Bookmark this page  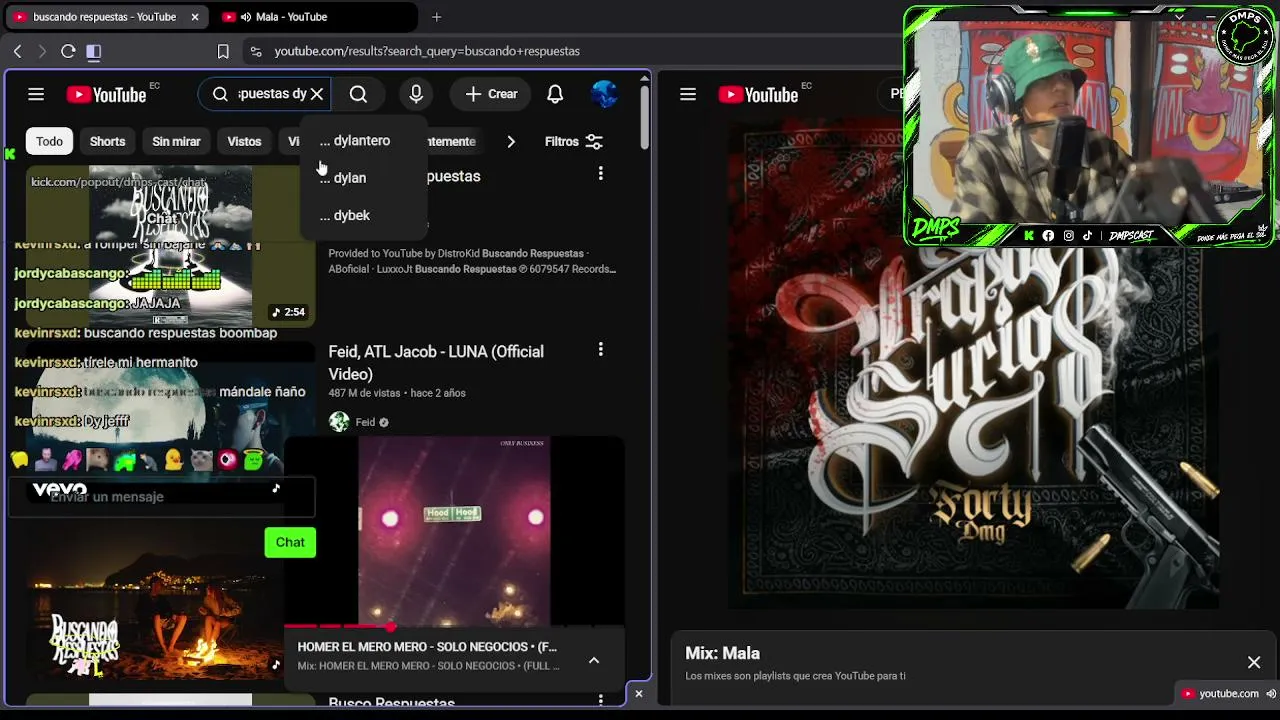tap(223, 51)
